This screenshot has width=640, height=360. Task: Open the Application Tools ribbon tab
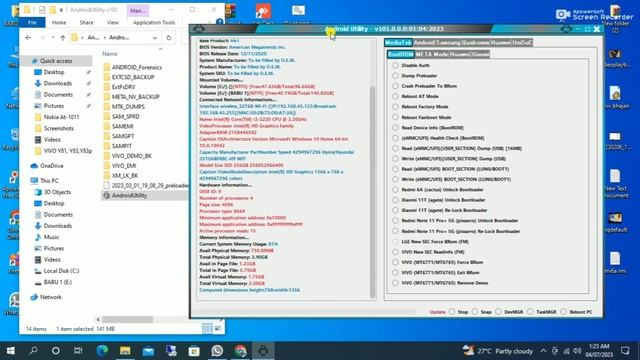coord(154,22)
